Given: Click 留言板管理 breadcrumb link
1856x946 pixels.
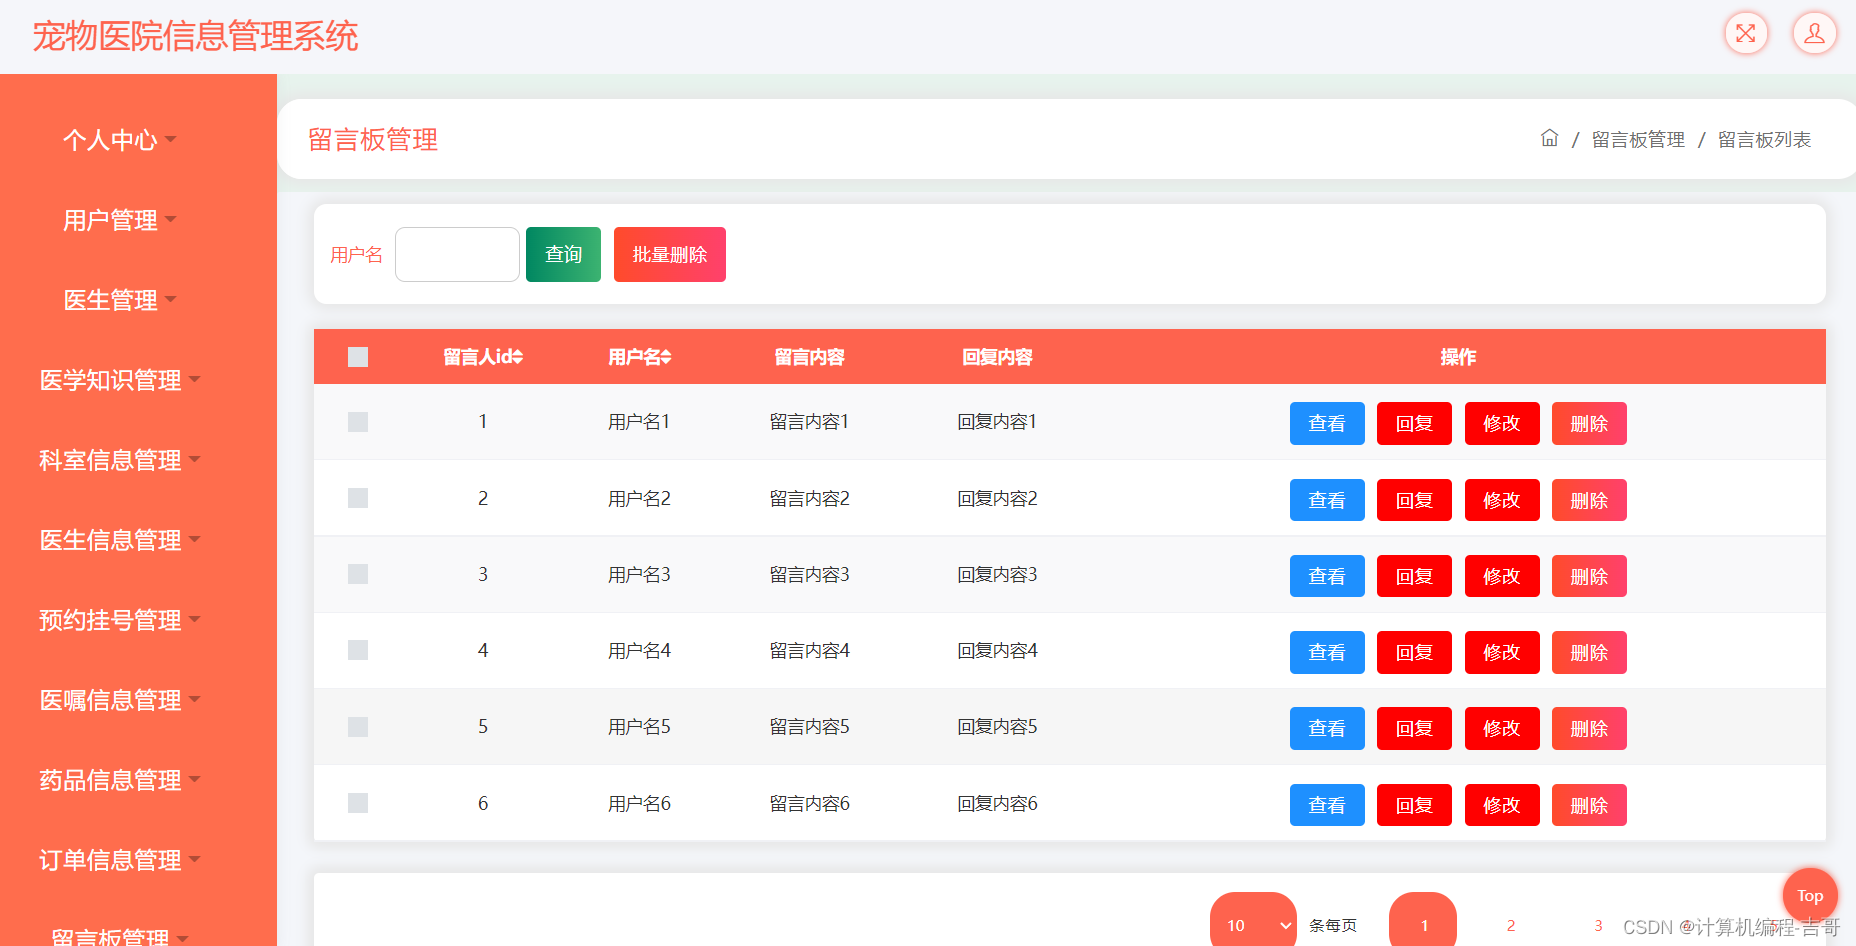Looking at the screenshot, I should (1638, 140).
